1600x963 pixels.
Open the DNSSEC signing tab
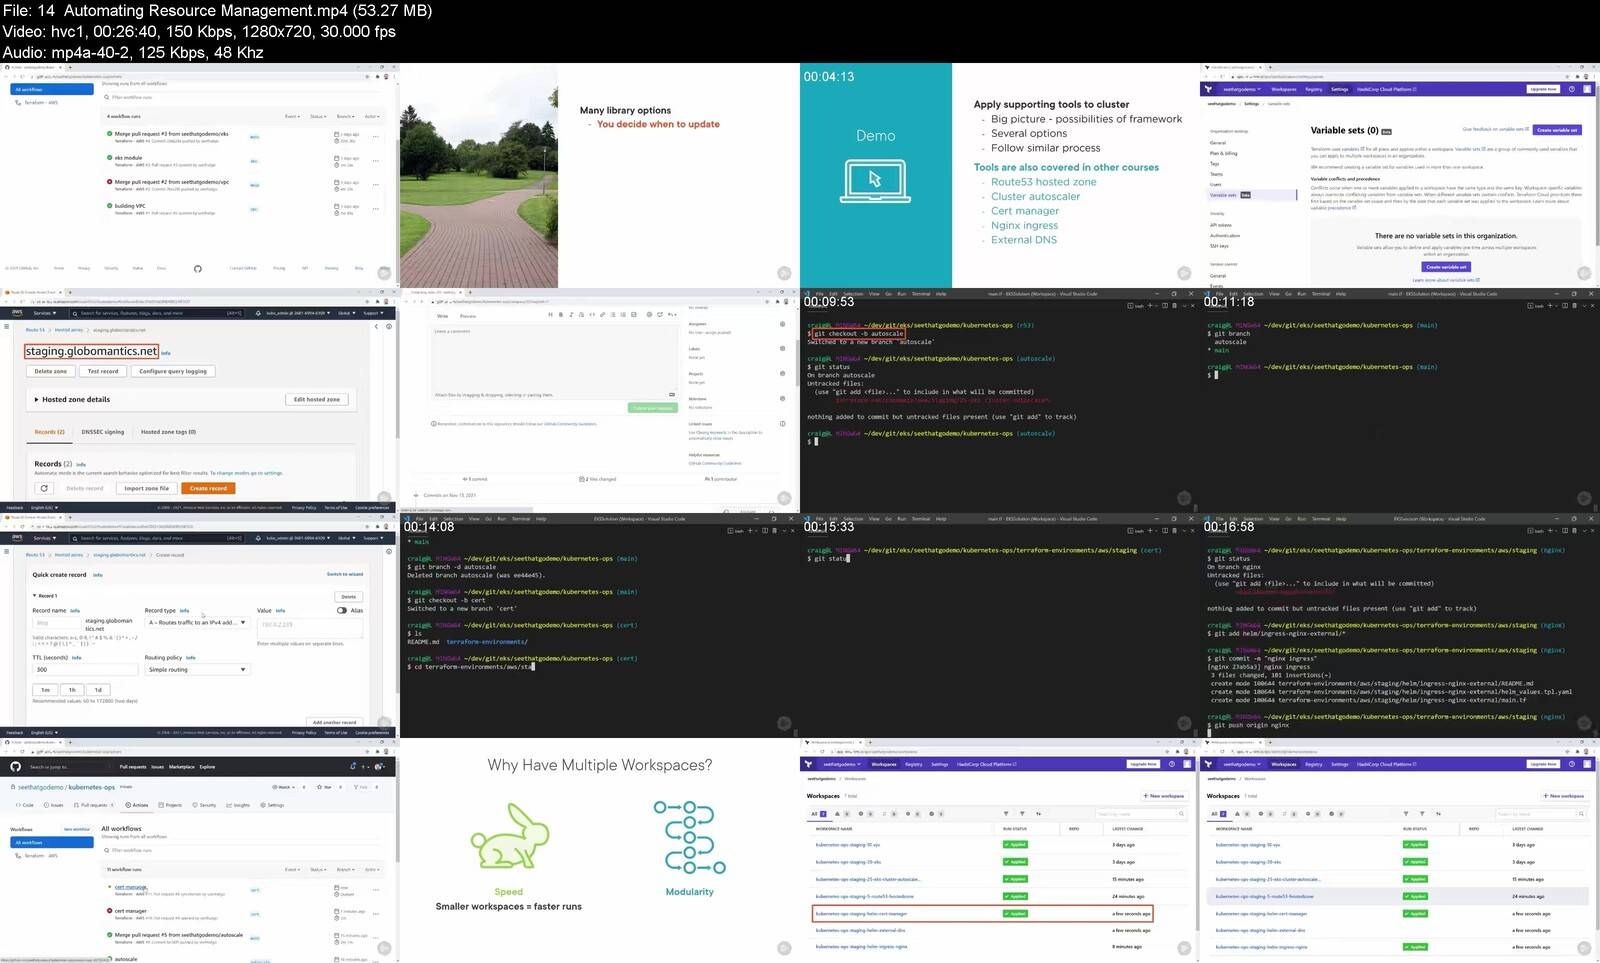[x=103, y=432]
